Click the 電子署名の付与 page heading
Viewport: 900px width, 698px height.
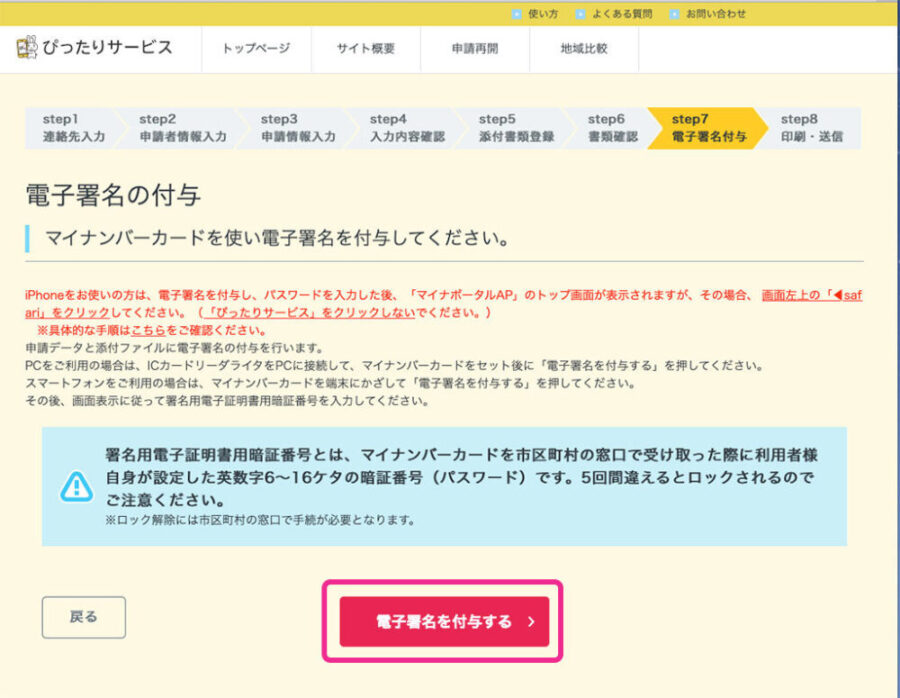coord(113,195)
